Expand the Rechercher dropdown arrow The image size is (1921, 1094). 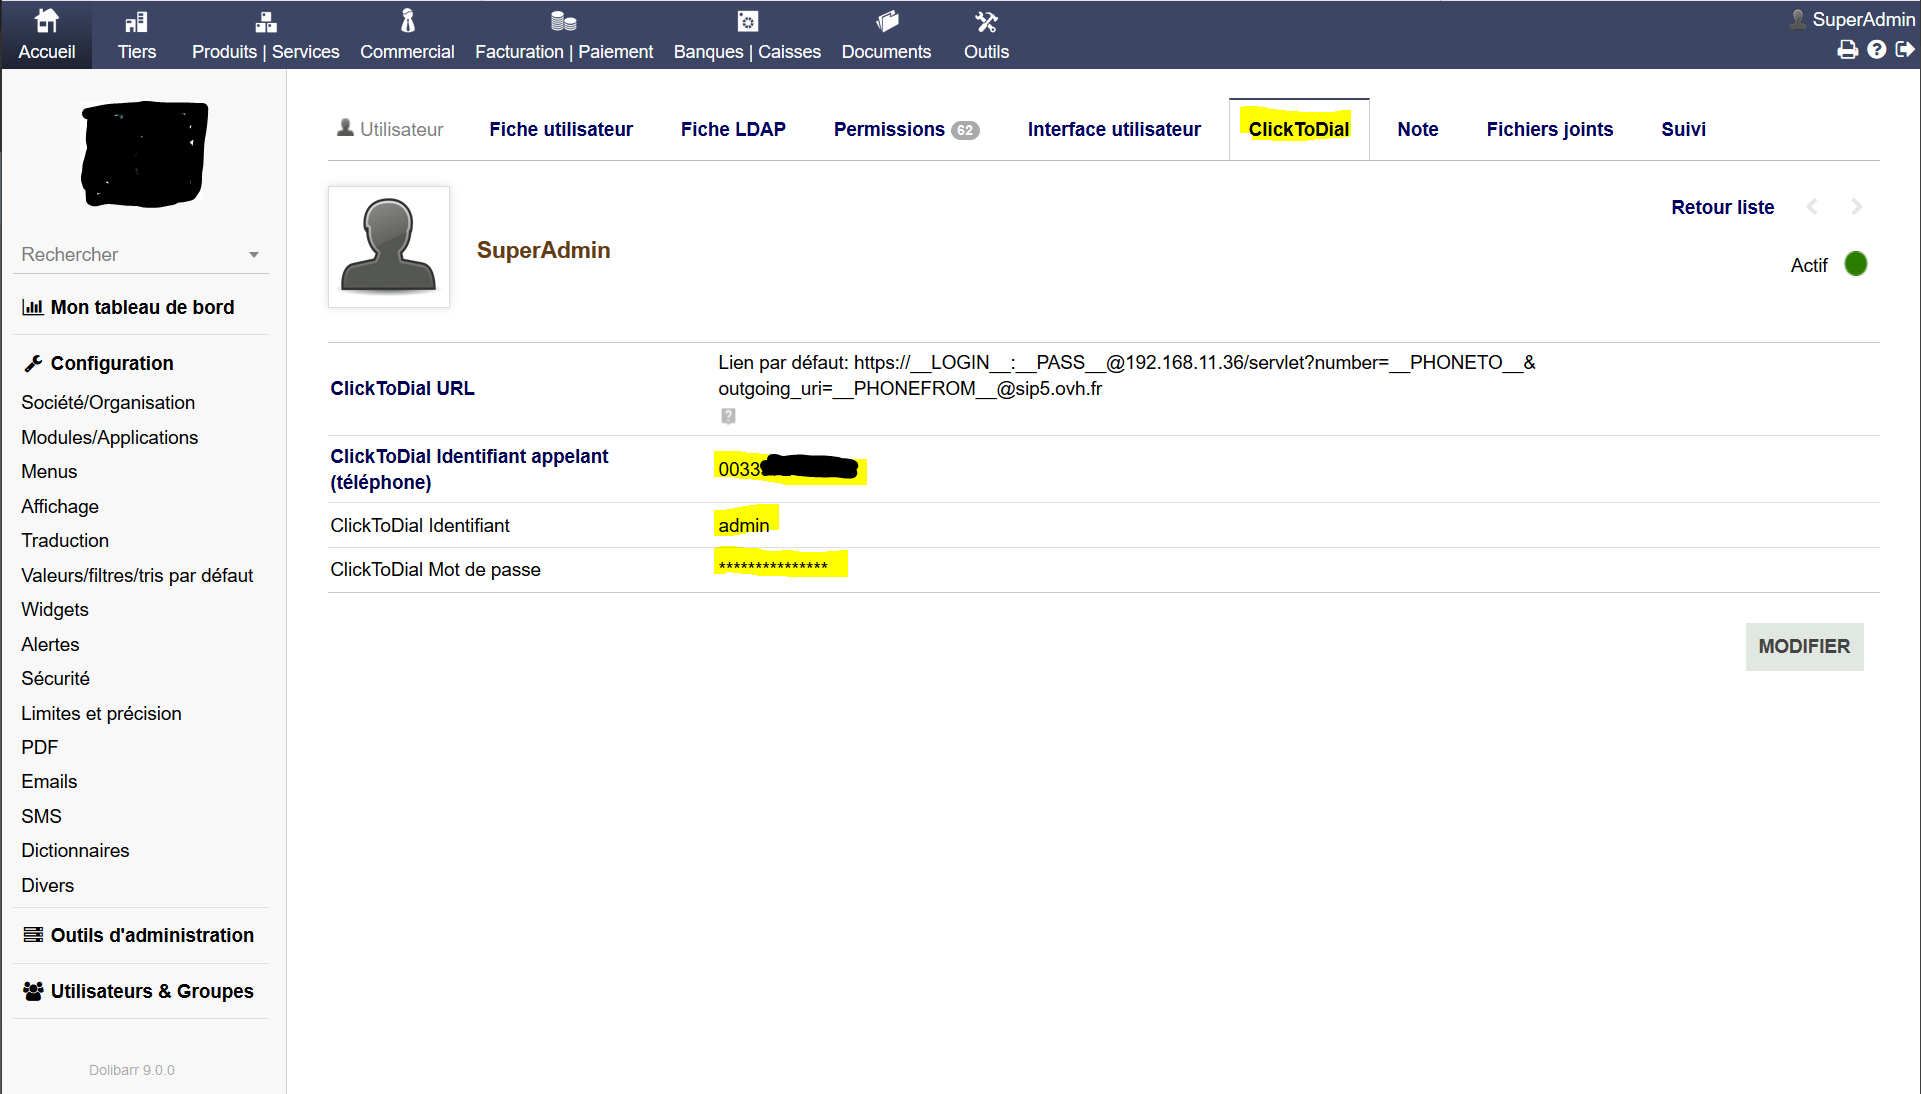pos(254,255)
